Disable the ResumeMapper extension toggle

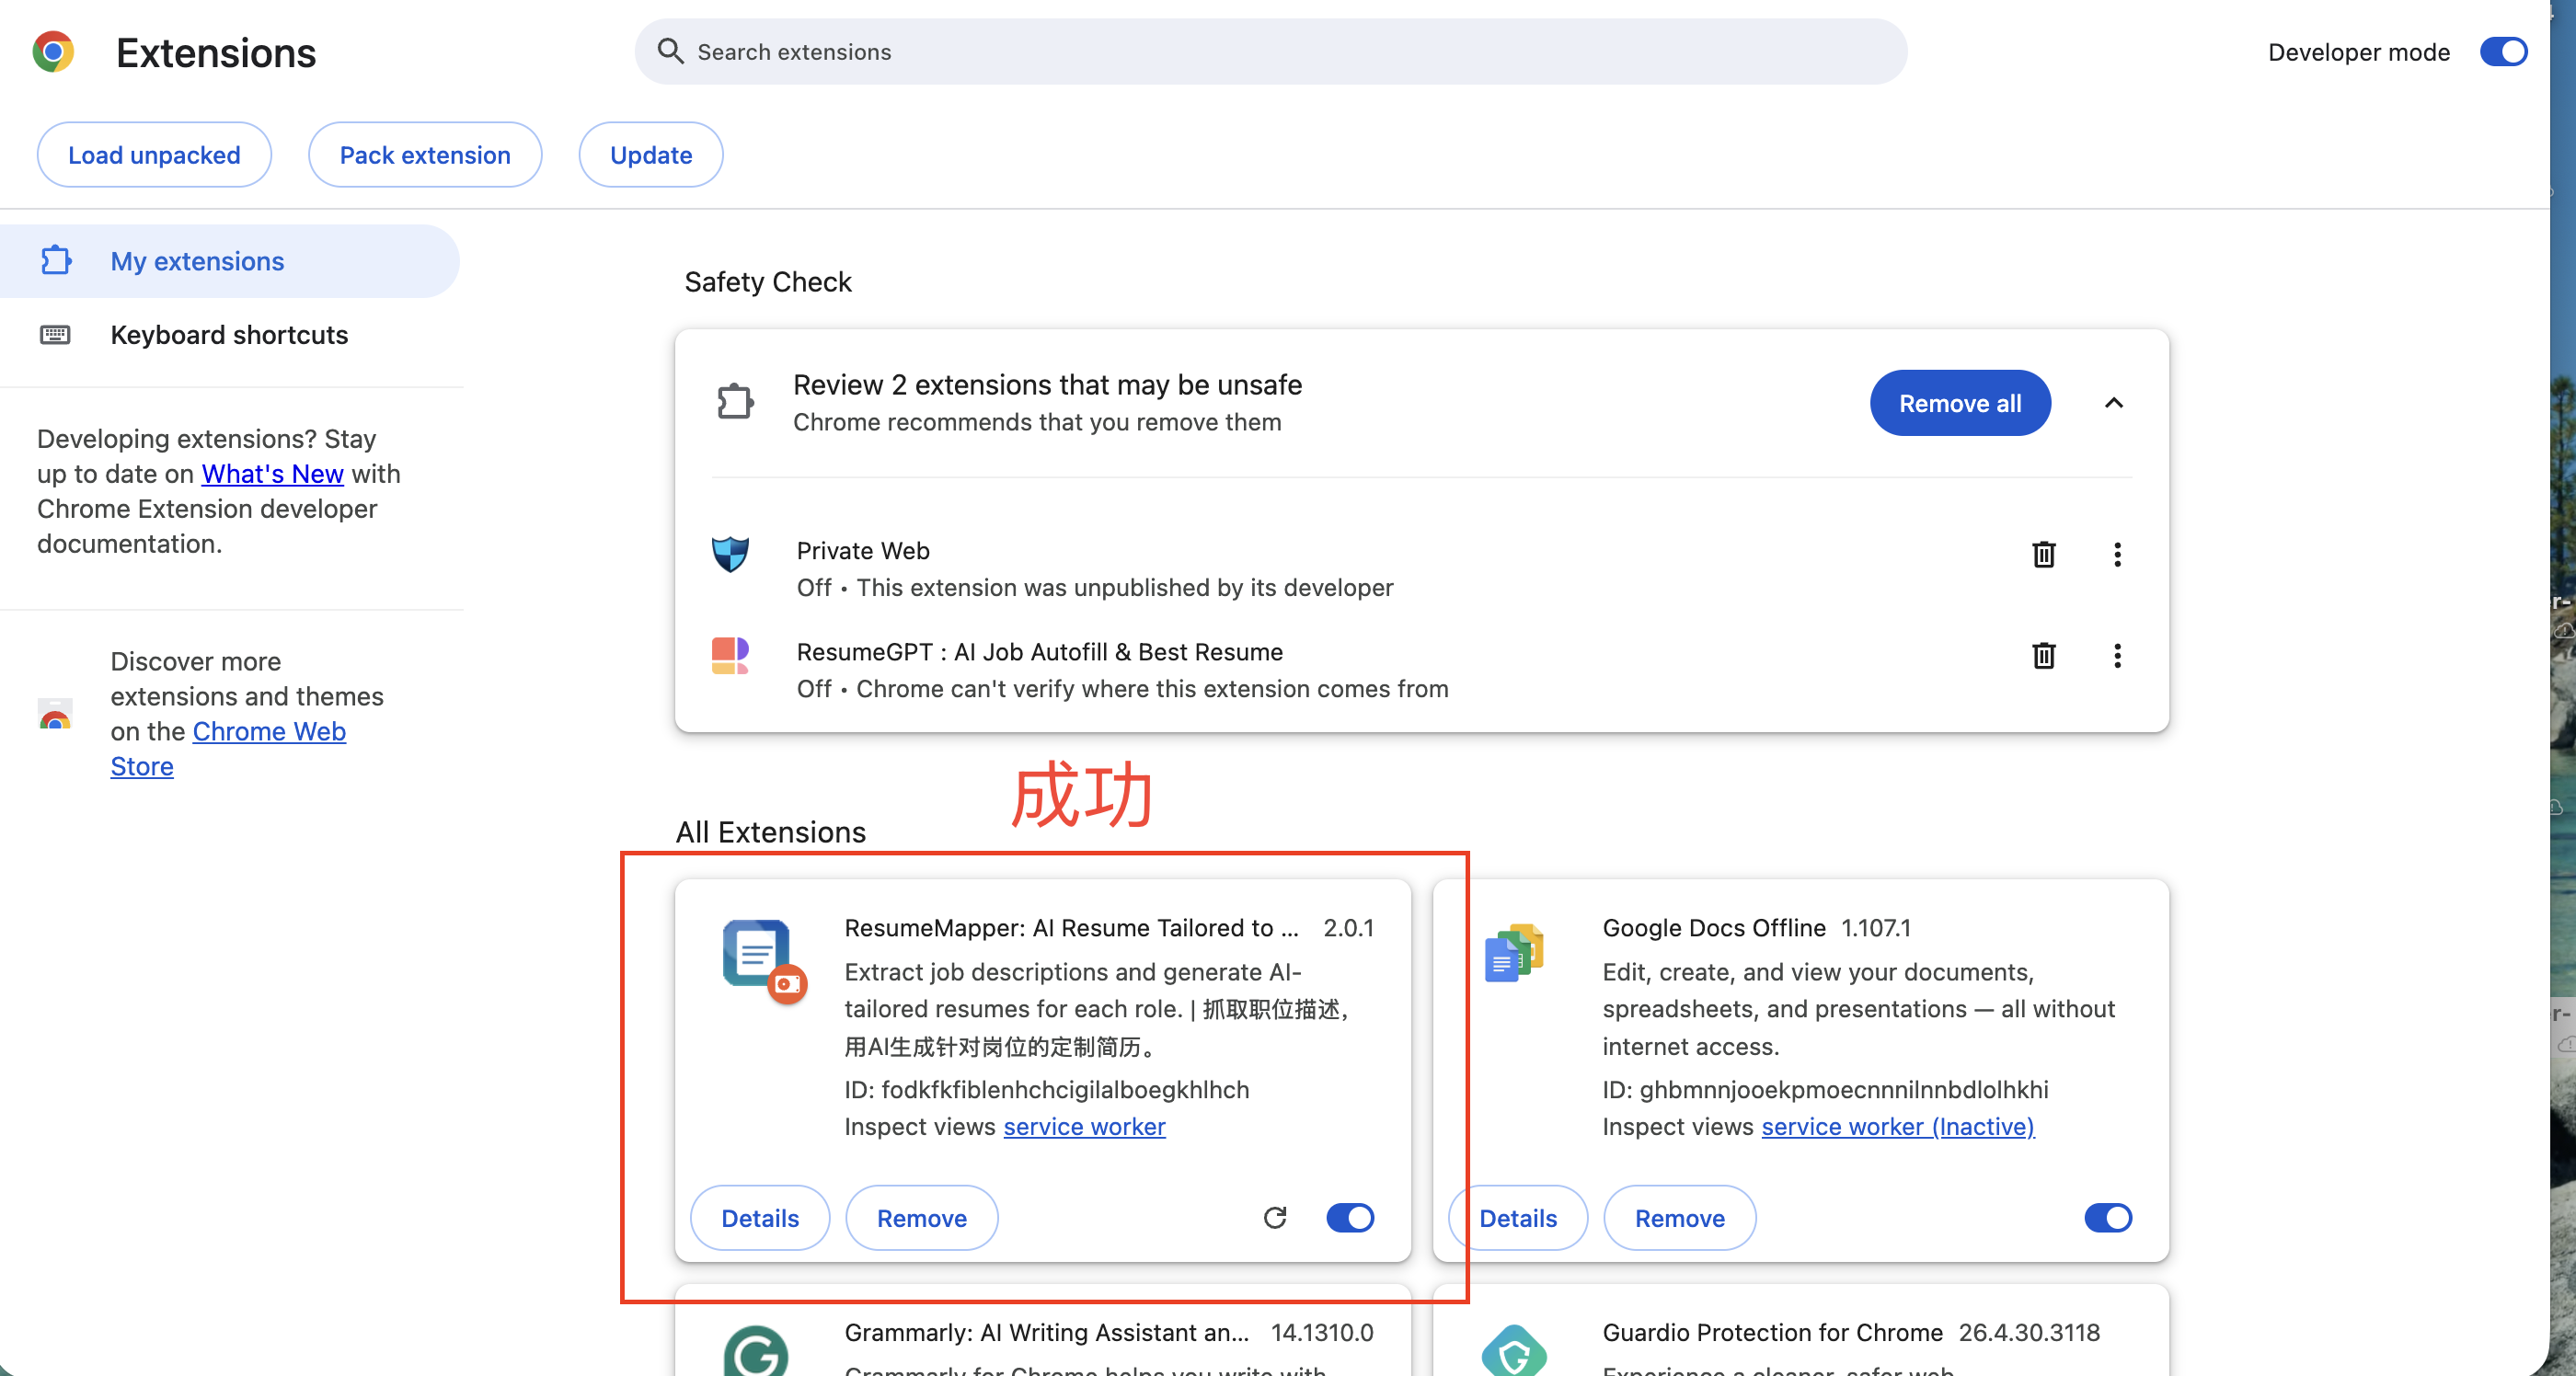(x=1349, y=1217)
